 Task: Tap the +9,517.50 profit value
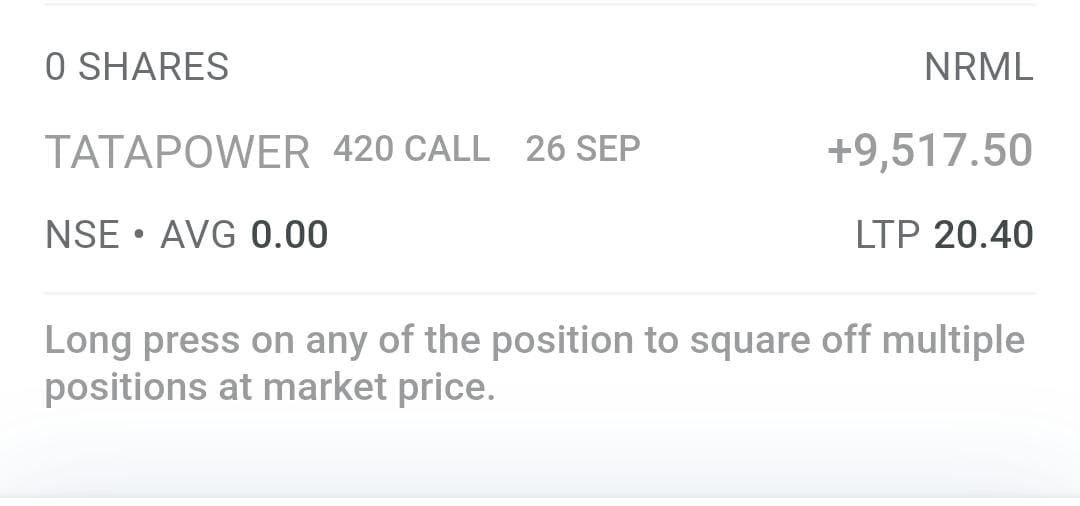pos(930,150)
